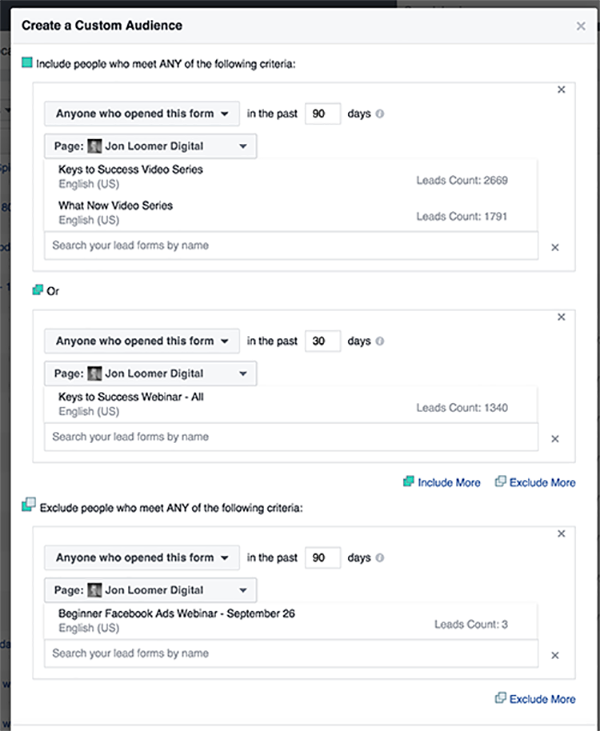Open 'Anyone who opened this form' dropdown in exclude block
Screen dimensions: 600x731
point(142,558)
